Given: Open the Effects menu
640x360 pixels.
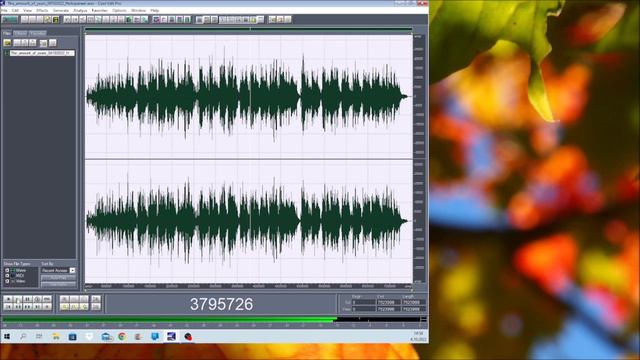Looking at the screenshot, I should pos(42,10).
